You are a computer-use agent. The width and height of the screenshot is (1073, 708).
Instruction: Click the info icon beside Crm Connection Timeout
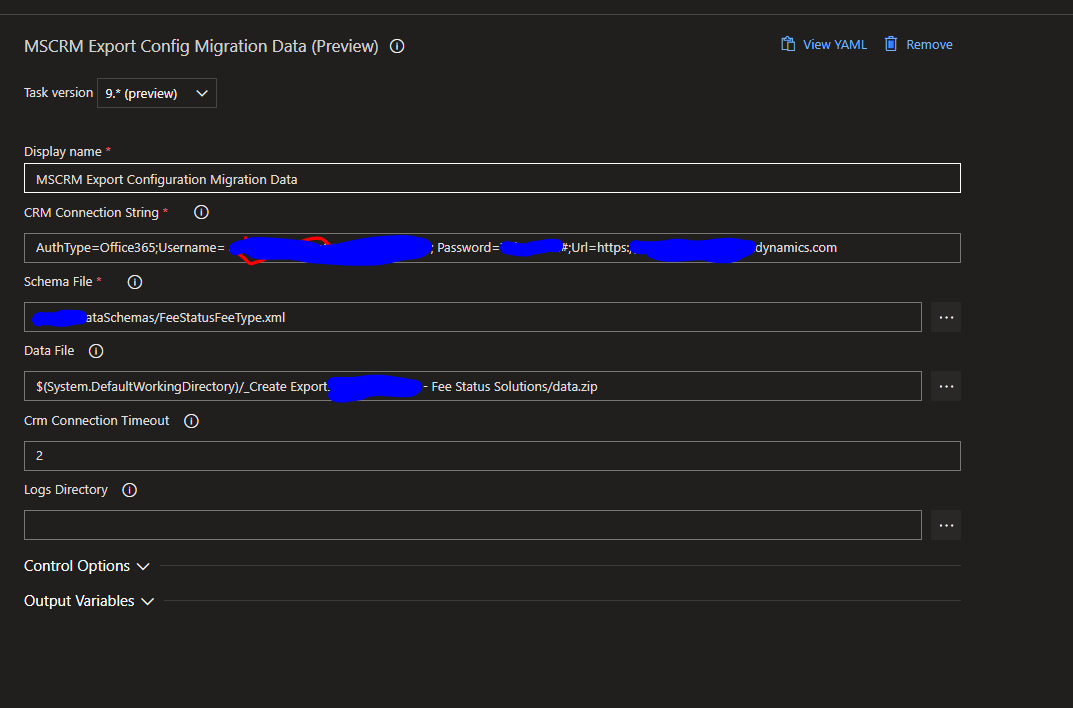pos(191,420)
